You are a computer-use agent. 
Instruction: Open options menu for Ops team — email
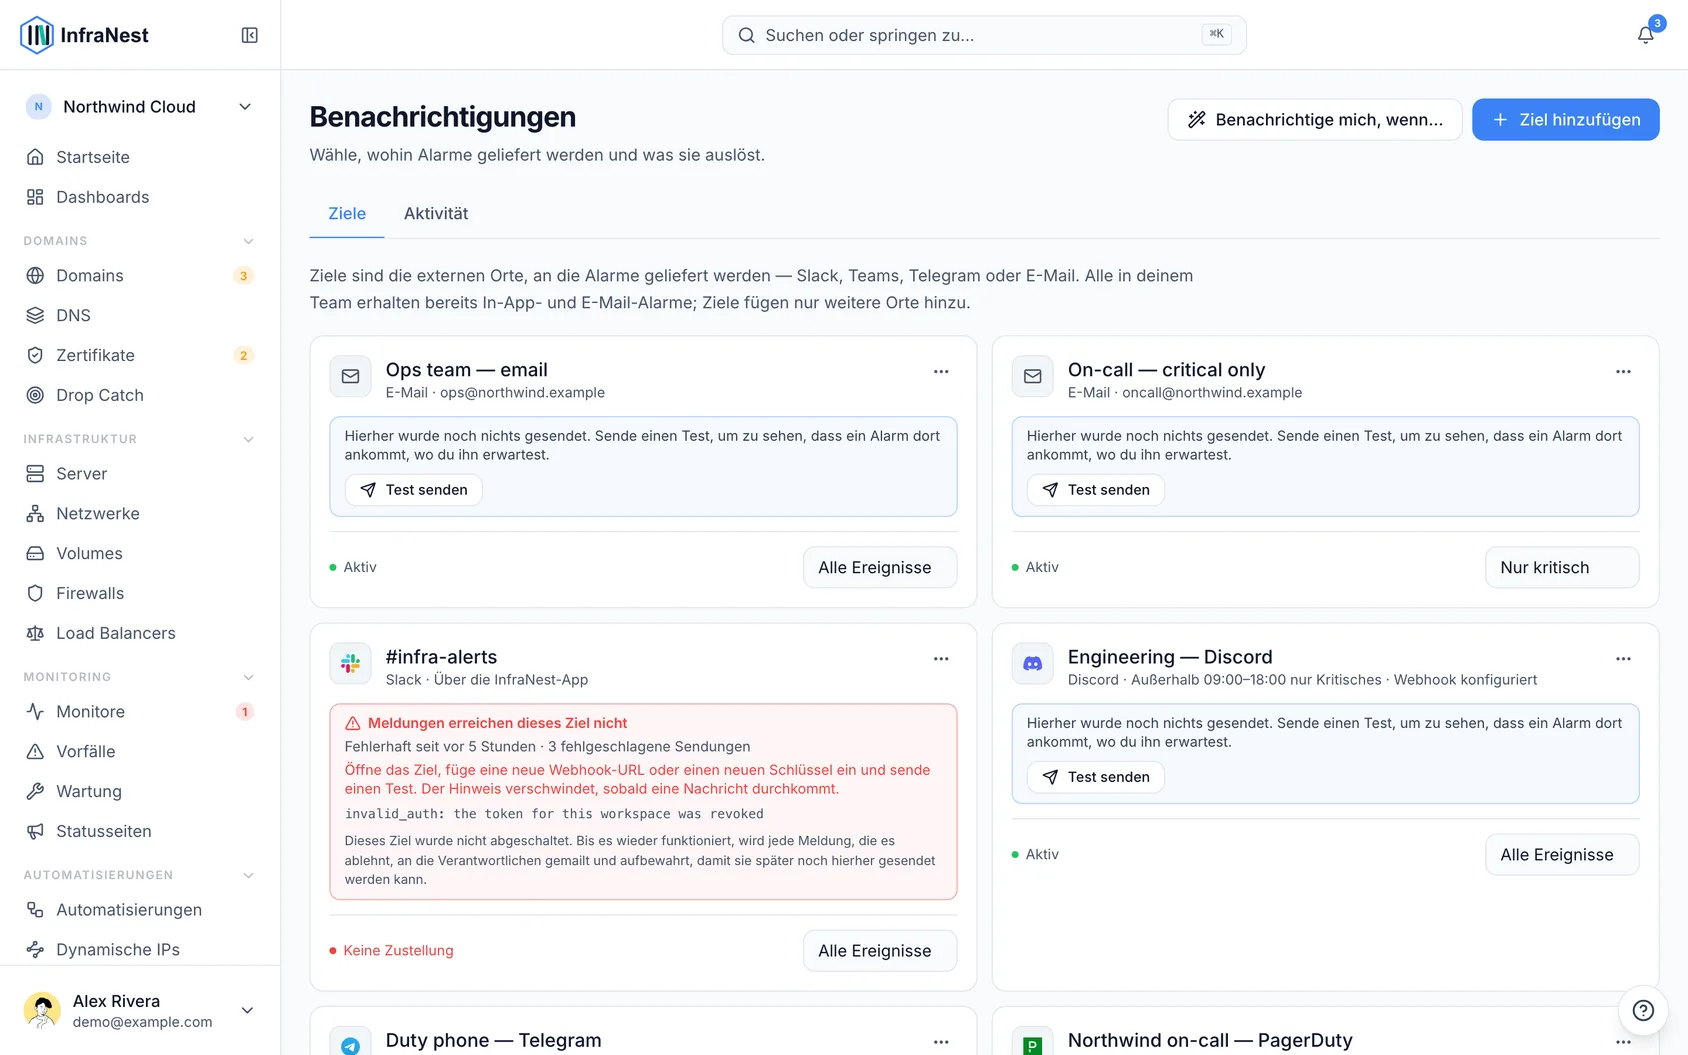tap(941, 371)
